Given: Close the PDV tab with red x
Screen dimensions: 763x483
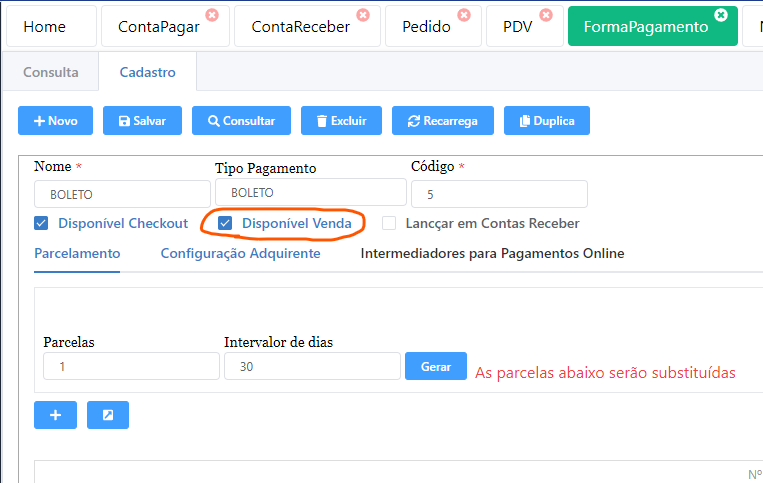Looking at the screenshot, I should (x=546, y=15).
